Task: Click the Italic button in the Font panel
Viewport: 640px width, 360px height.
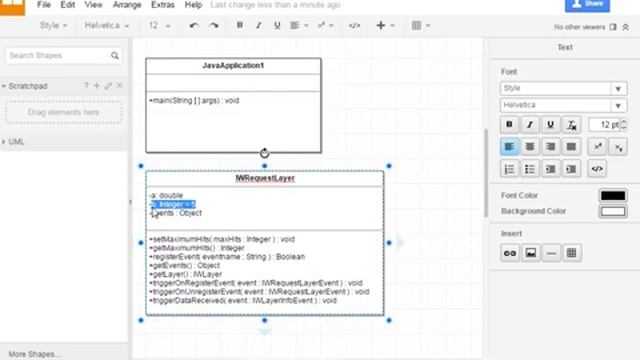Action: [x=530, y=124]
